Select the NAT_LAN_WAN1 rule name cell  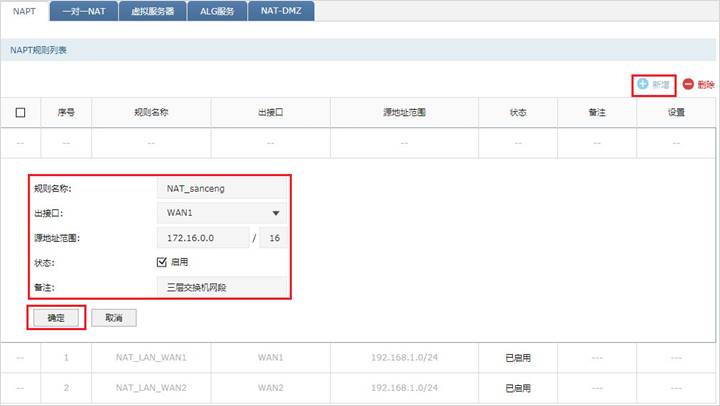coord(151,357)
